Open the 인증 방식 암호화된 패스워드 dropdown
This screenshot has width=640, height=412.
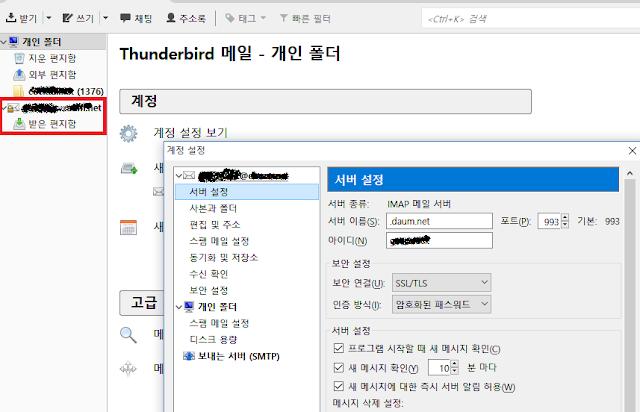(x=441, y=305)
